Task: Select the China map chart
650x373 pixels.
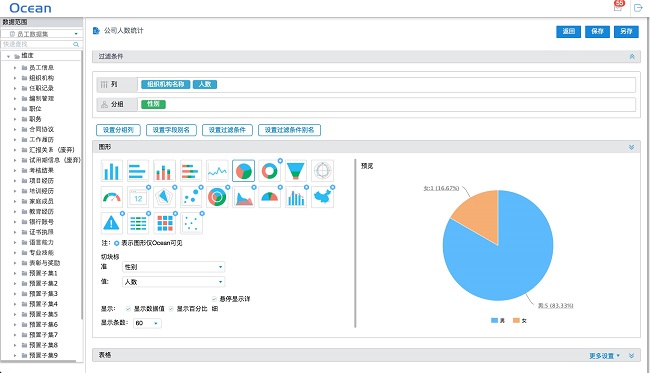Action: tap(323, 197)
